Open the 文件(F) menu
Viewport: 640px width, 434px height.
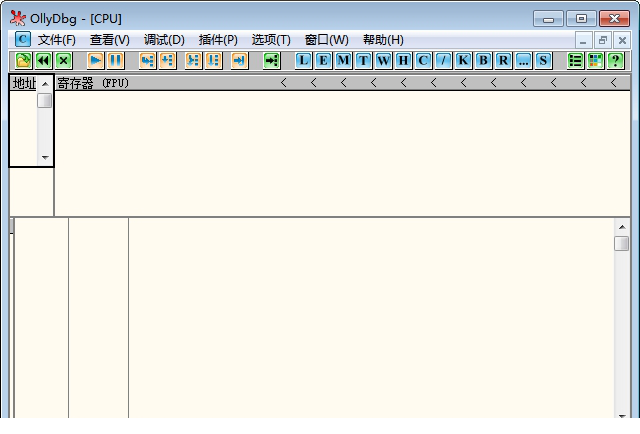point(56,40)
